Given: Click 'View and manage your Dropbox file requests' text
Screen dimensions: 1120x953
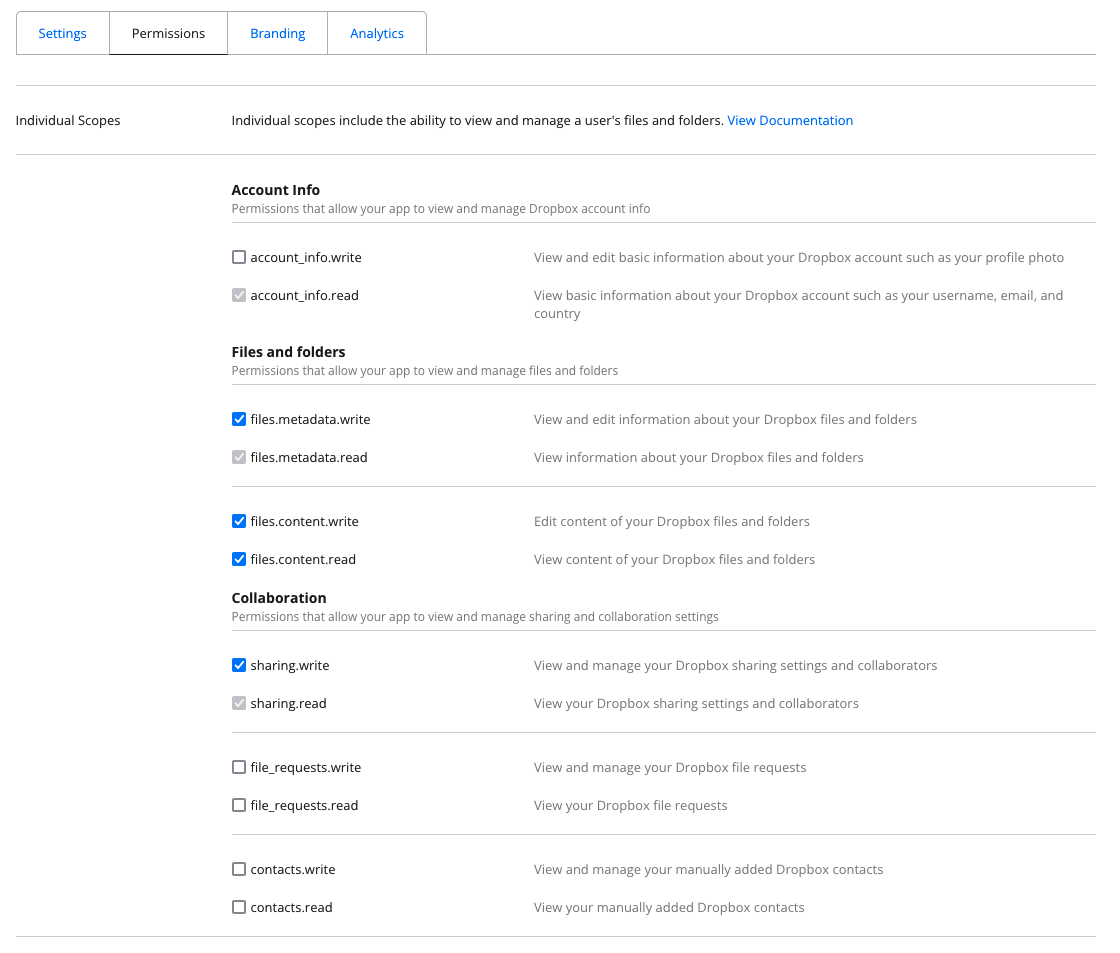Looking at the screenshot, I should coord(670,768).
